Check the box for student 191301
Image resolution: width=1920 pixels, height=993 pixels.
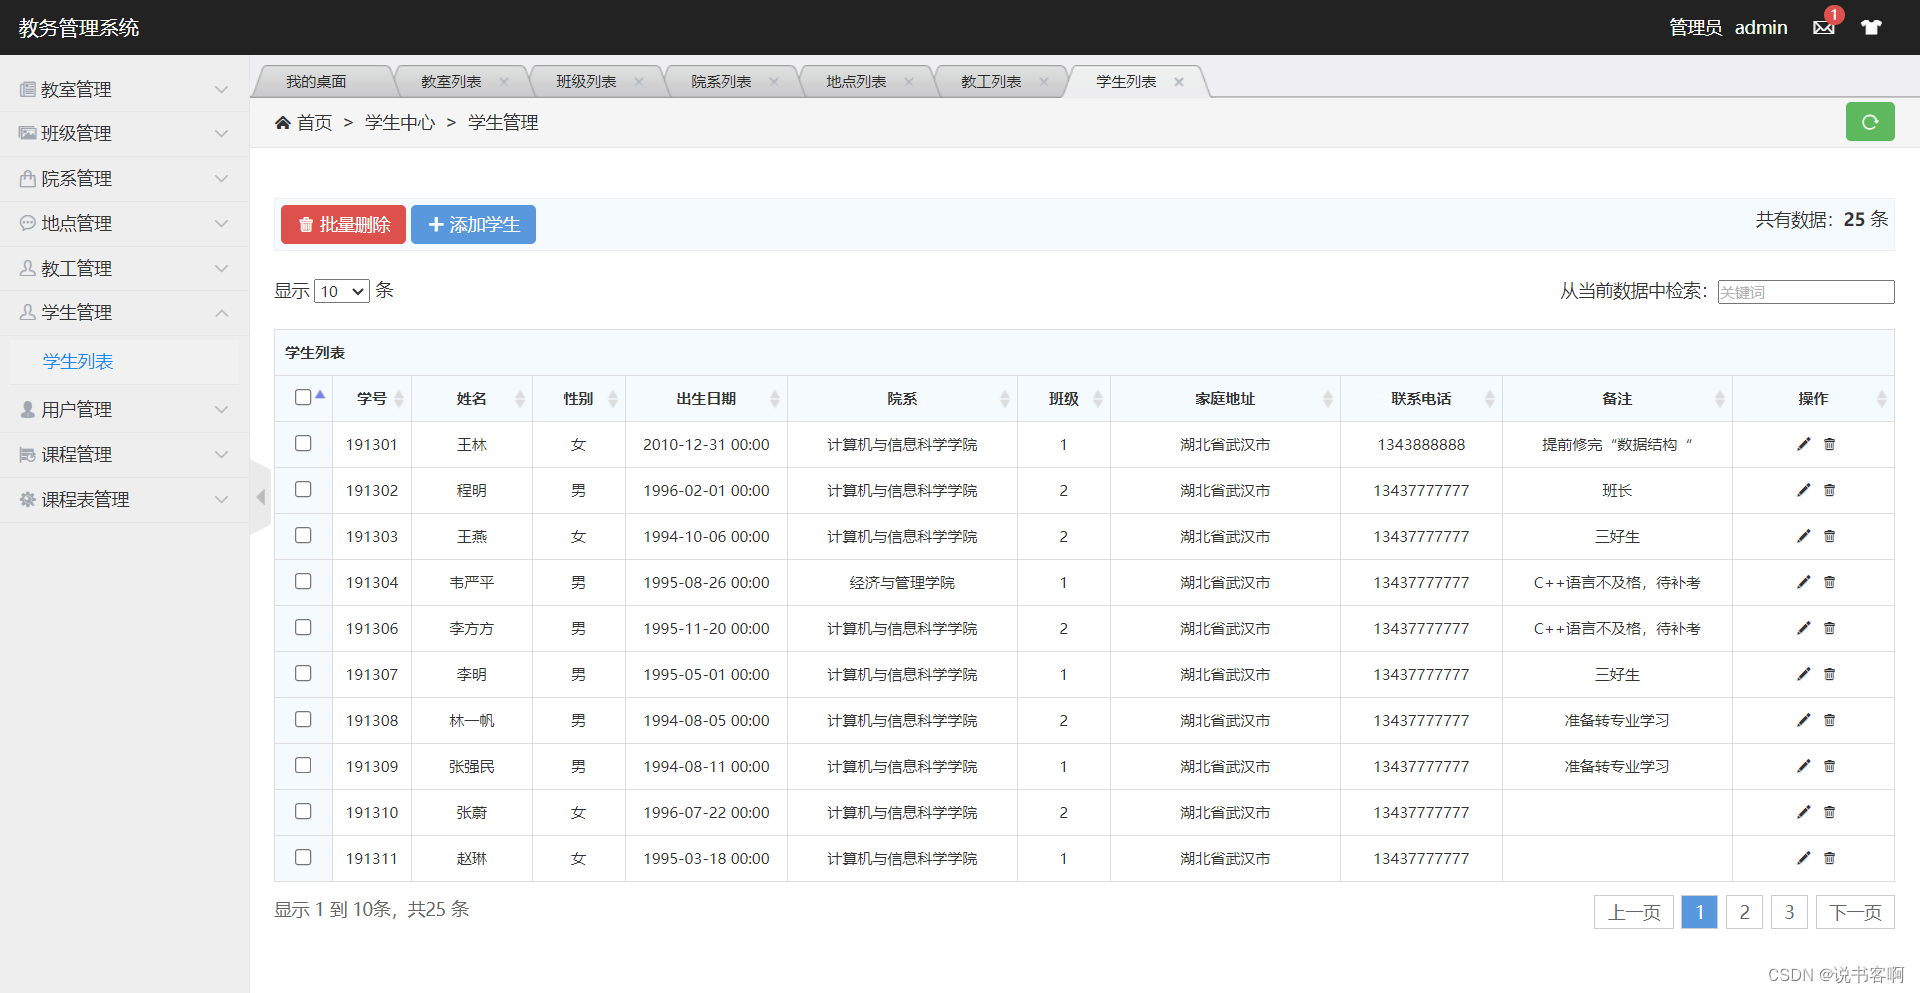click(x=303, y=443)
